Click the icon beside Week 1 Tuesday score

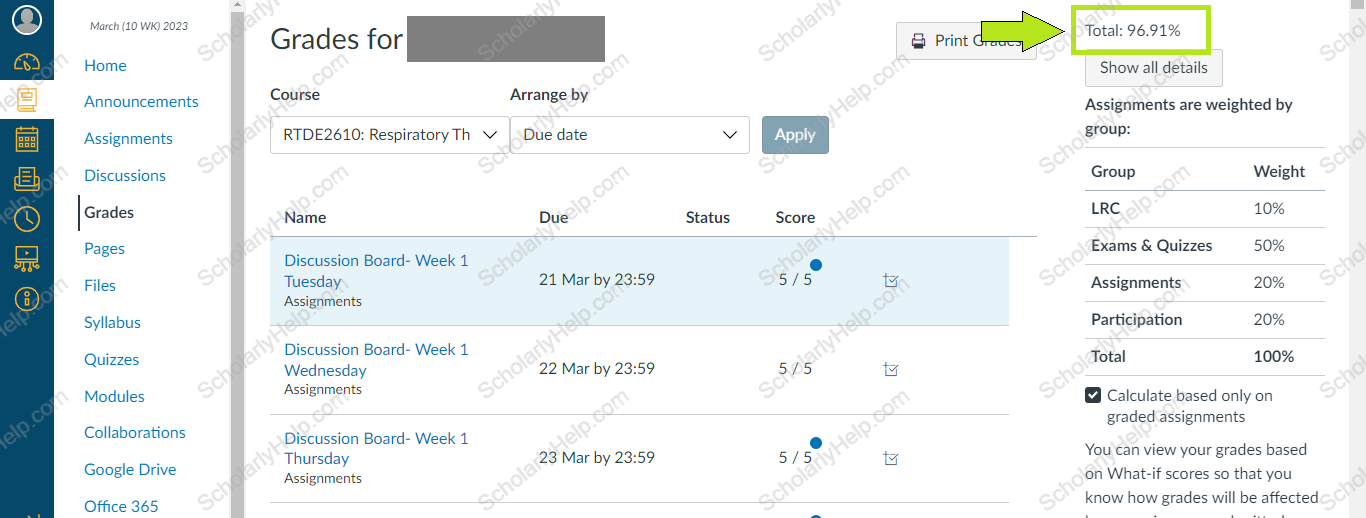[x=891, y=281]
